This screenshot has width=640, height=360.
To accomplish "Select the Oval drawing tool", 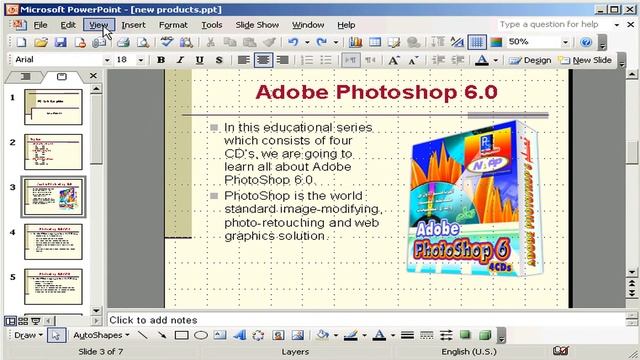I will [x=200, y=336].
